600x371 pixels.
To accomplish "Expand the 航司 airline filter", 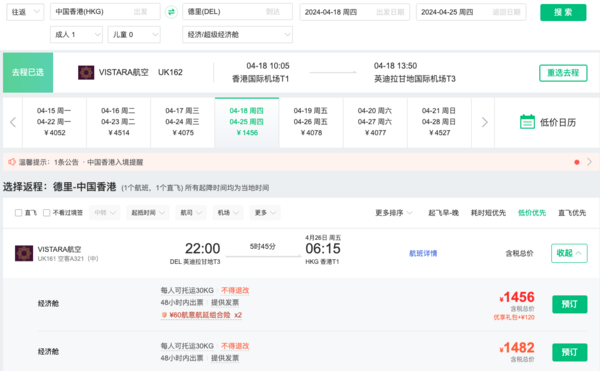I will [x=191, y=213].
